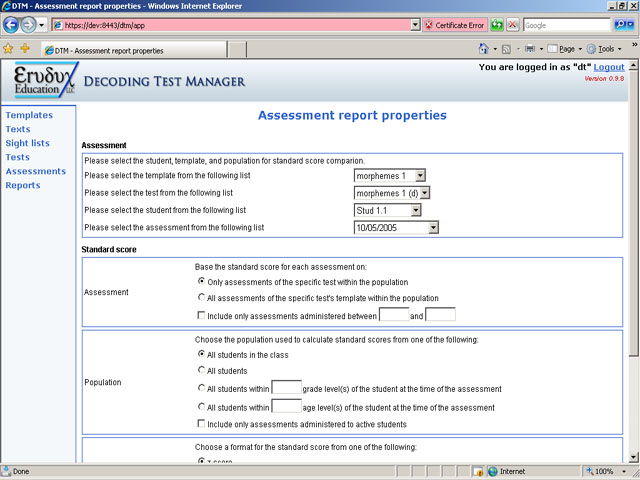This screenshot has height=480, width=640.
Task: Click the page icon in the status bar
Action: [6, 471]
